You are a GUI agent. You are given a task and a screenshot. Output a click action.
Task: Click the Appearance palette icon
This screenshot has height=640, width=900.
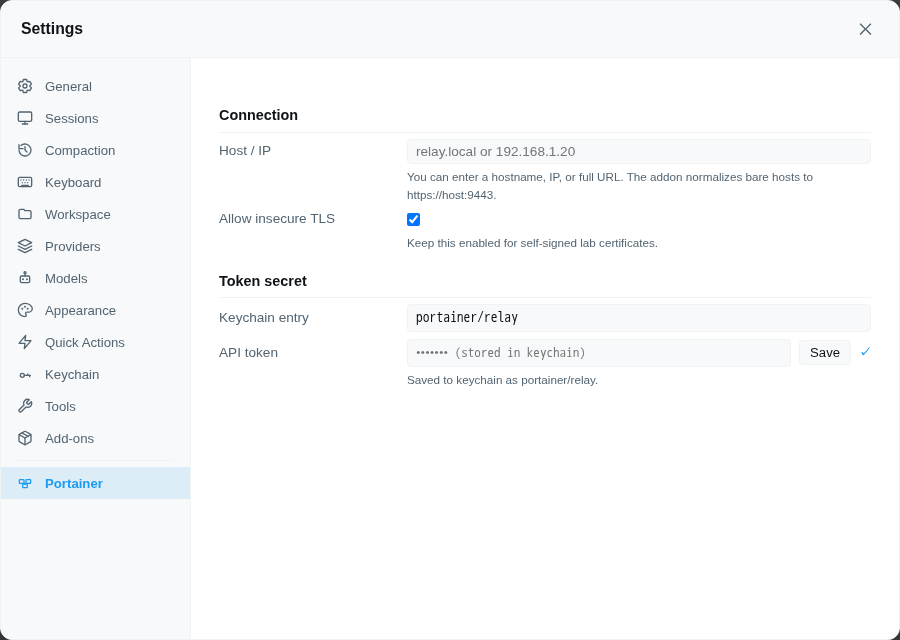click(25, 311)
